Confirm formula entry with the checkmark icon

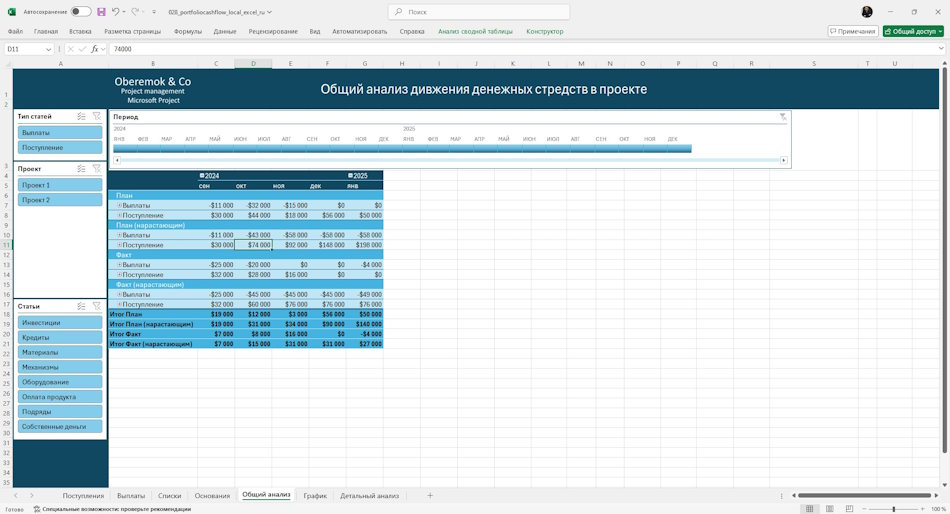[82, 49]
